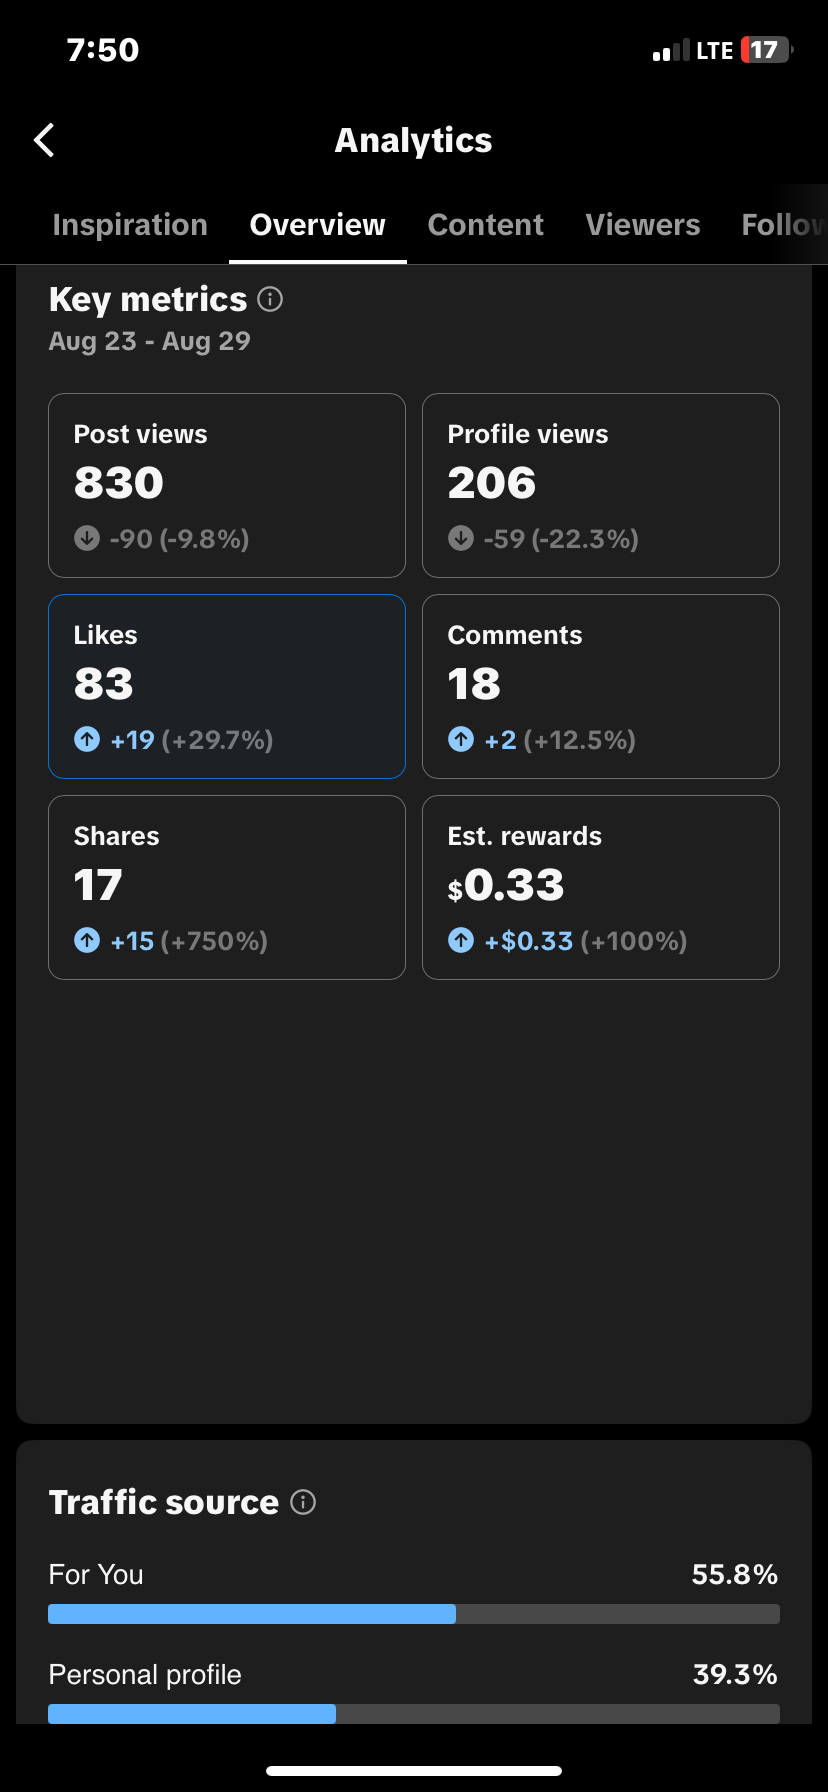
Task: Open the Traffic source info icon
Action: pos(303,1502)
